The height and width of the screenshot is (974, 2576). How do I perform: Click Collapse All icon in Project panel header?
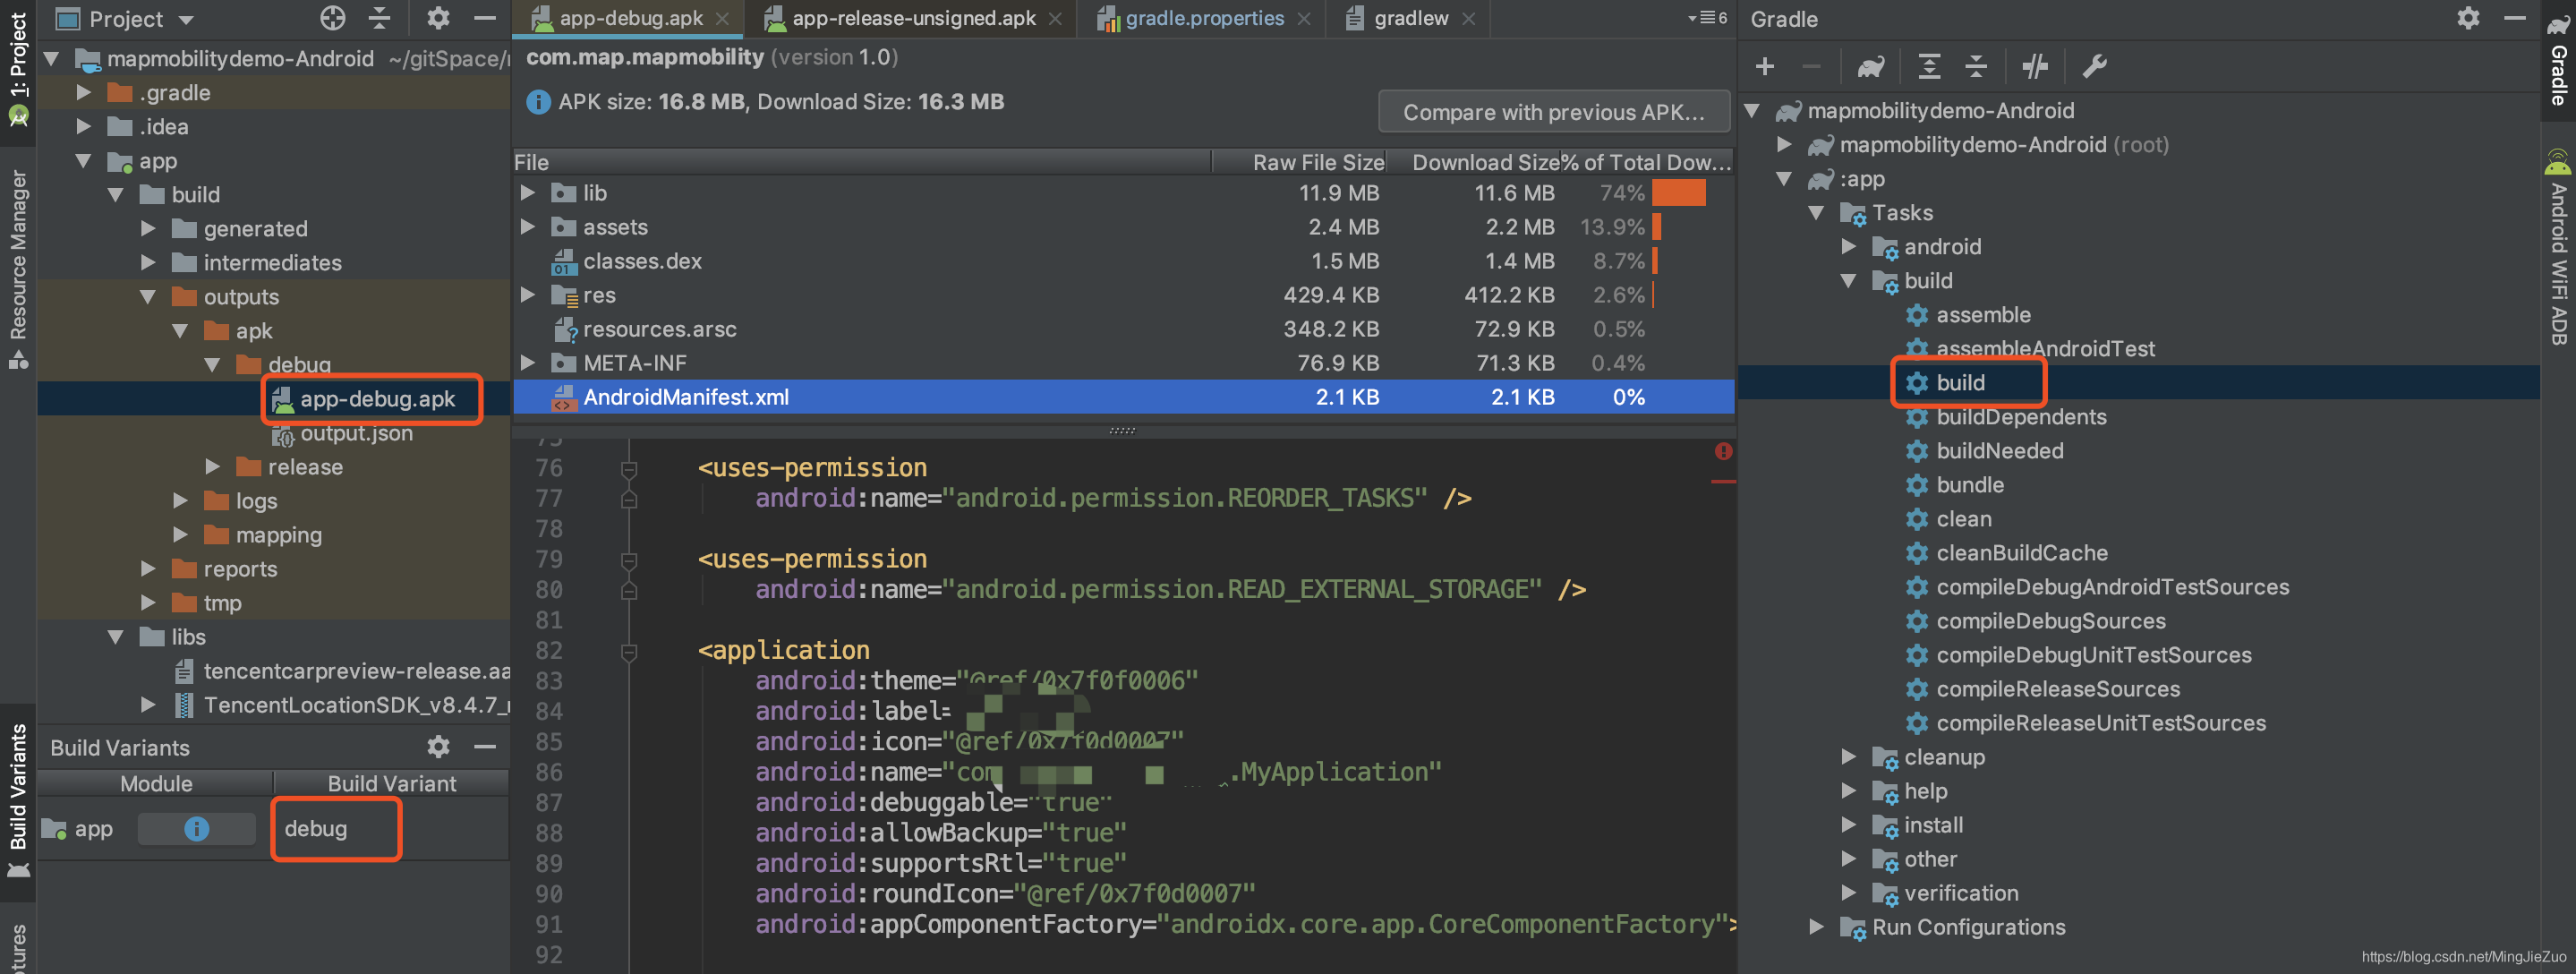[x=380, y=18]
